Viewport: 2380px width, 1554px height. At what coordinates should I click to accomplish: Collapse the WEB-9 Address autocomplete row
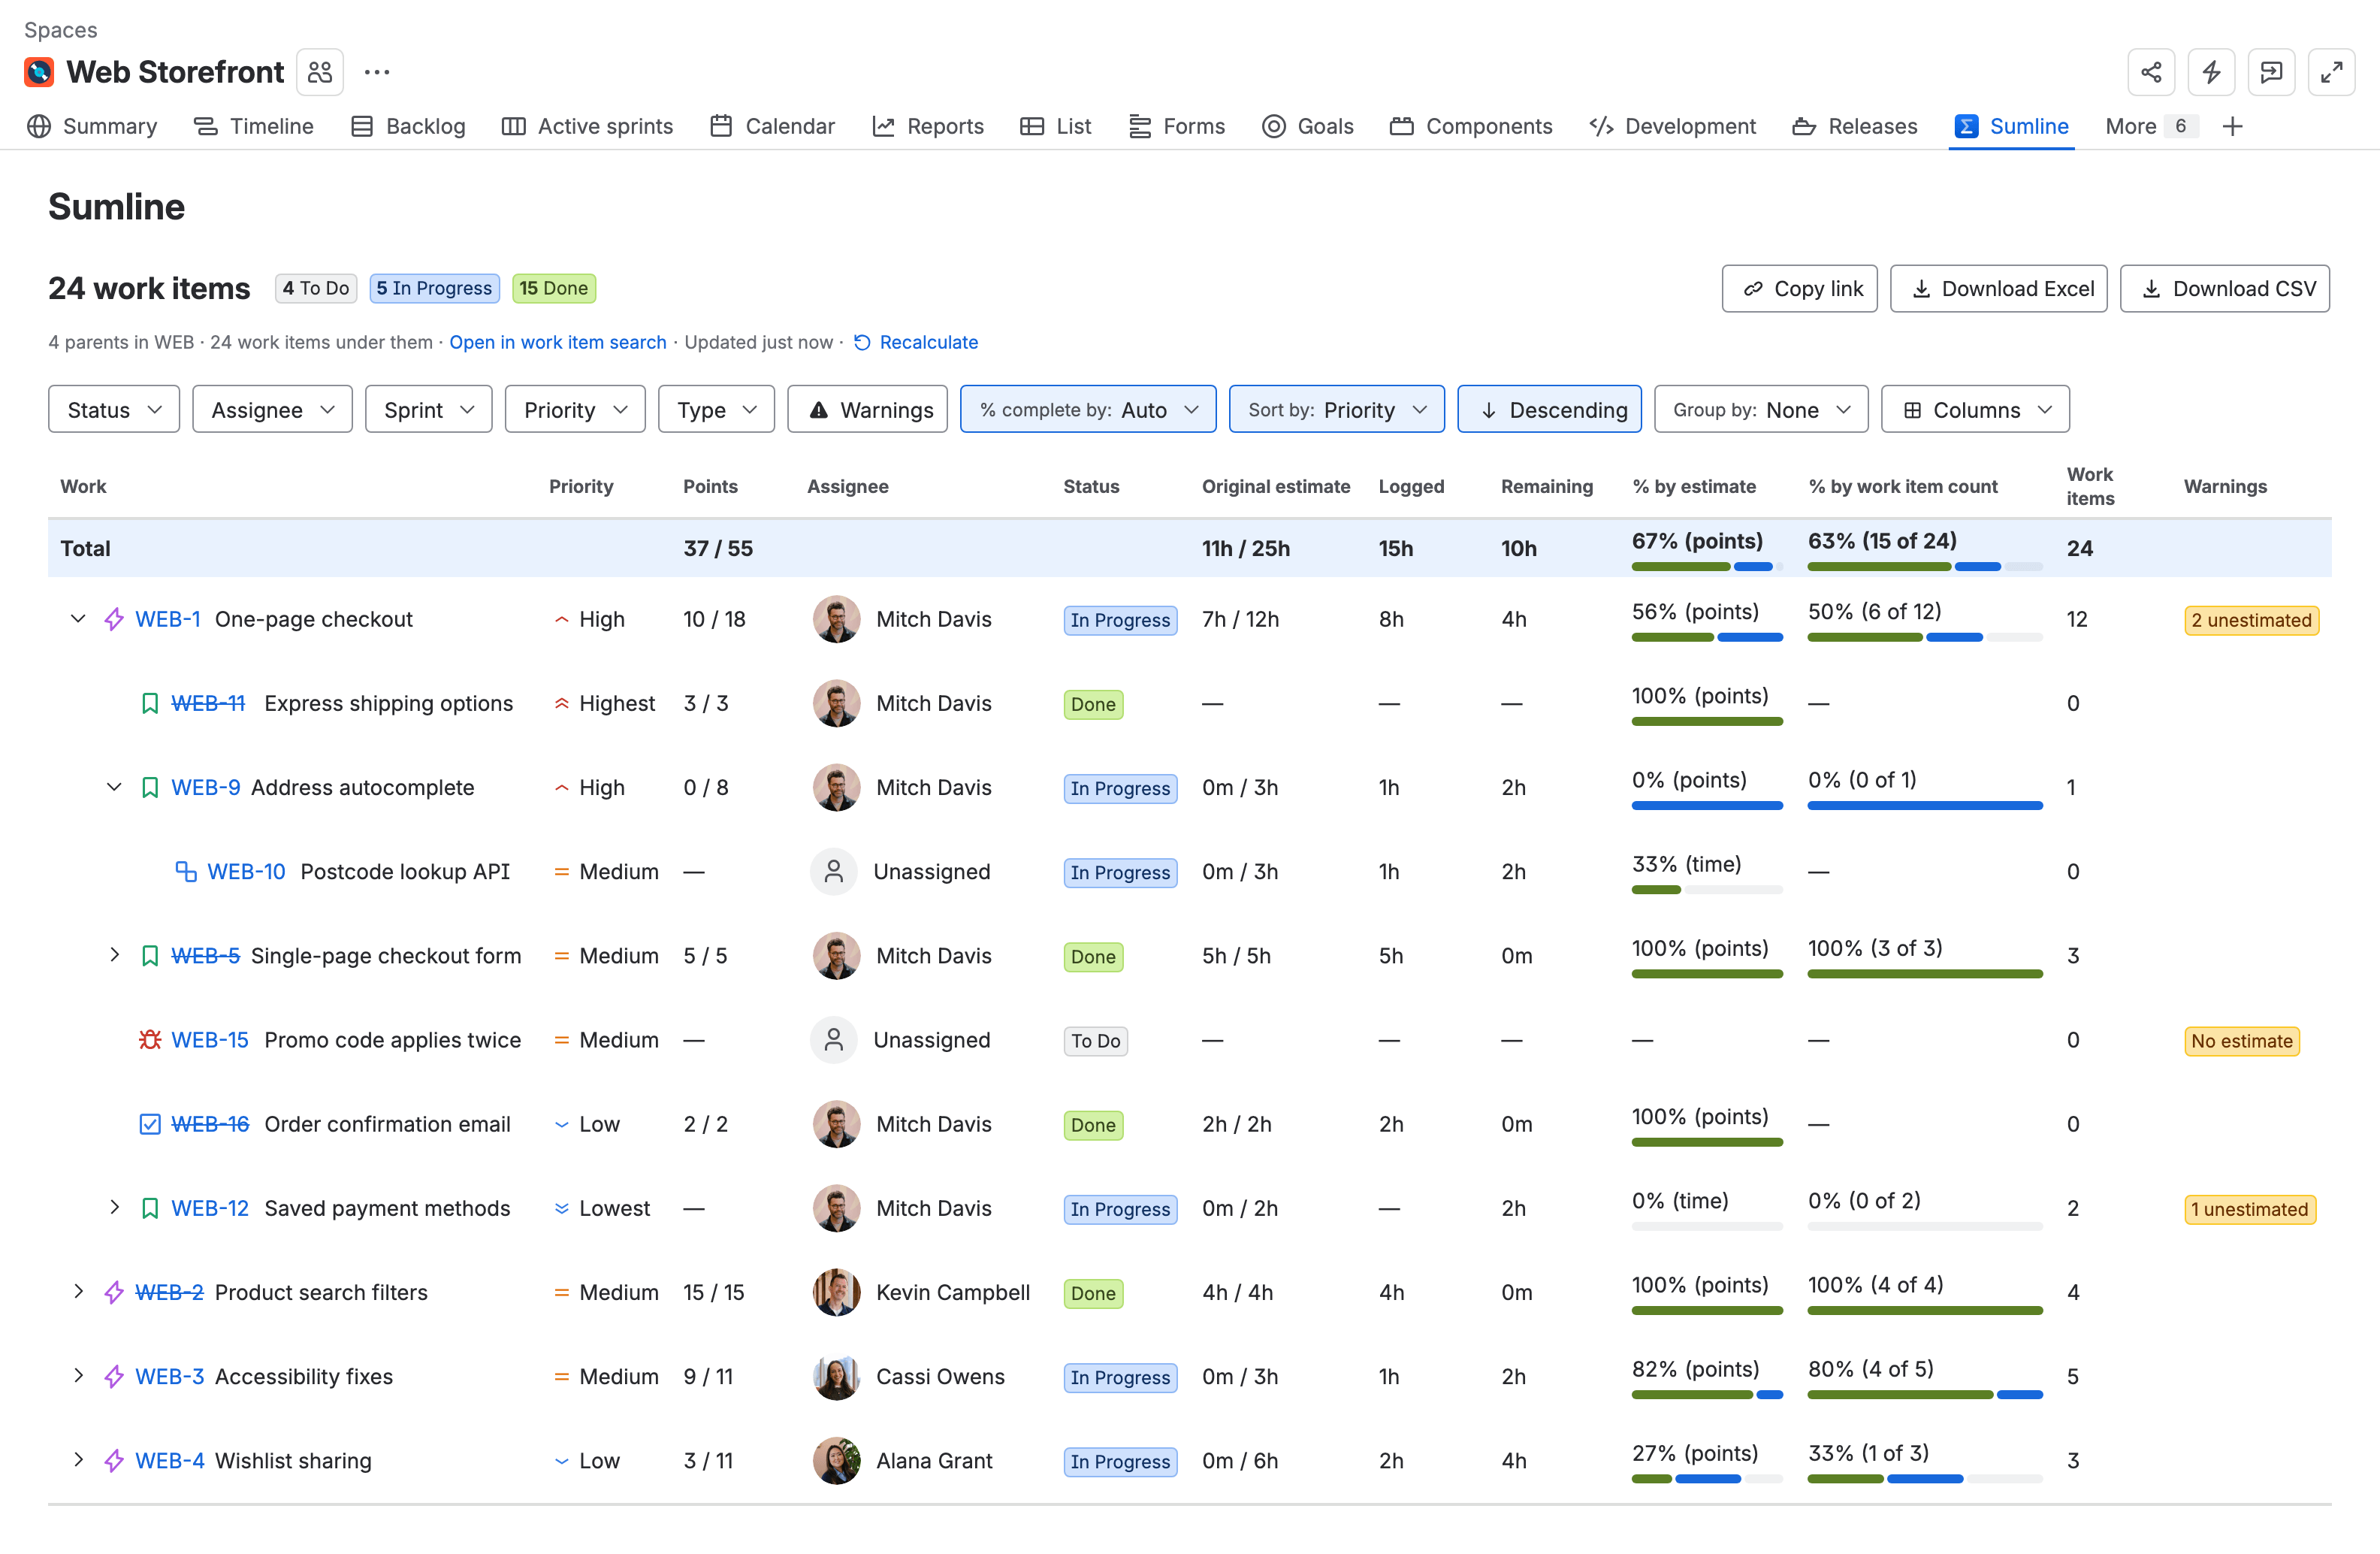[x=114, y=787]
